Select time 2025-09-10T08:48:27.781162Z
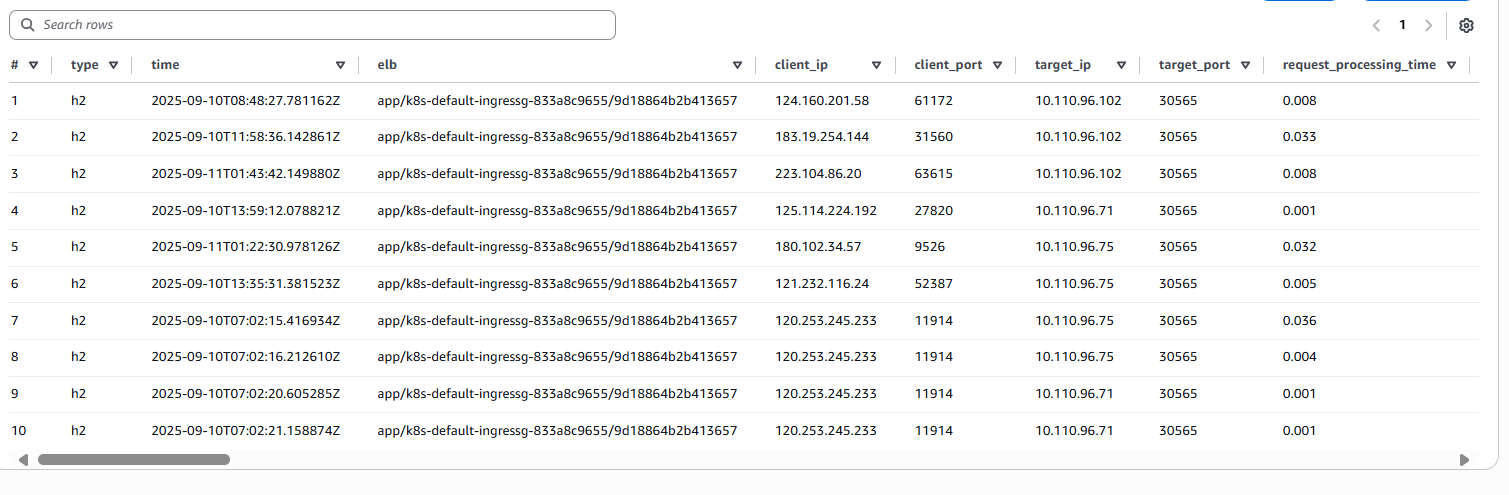 246,101
